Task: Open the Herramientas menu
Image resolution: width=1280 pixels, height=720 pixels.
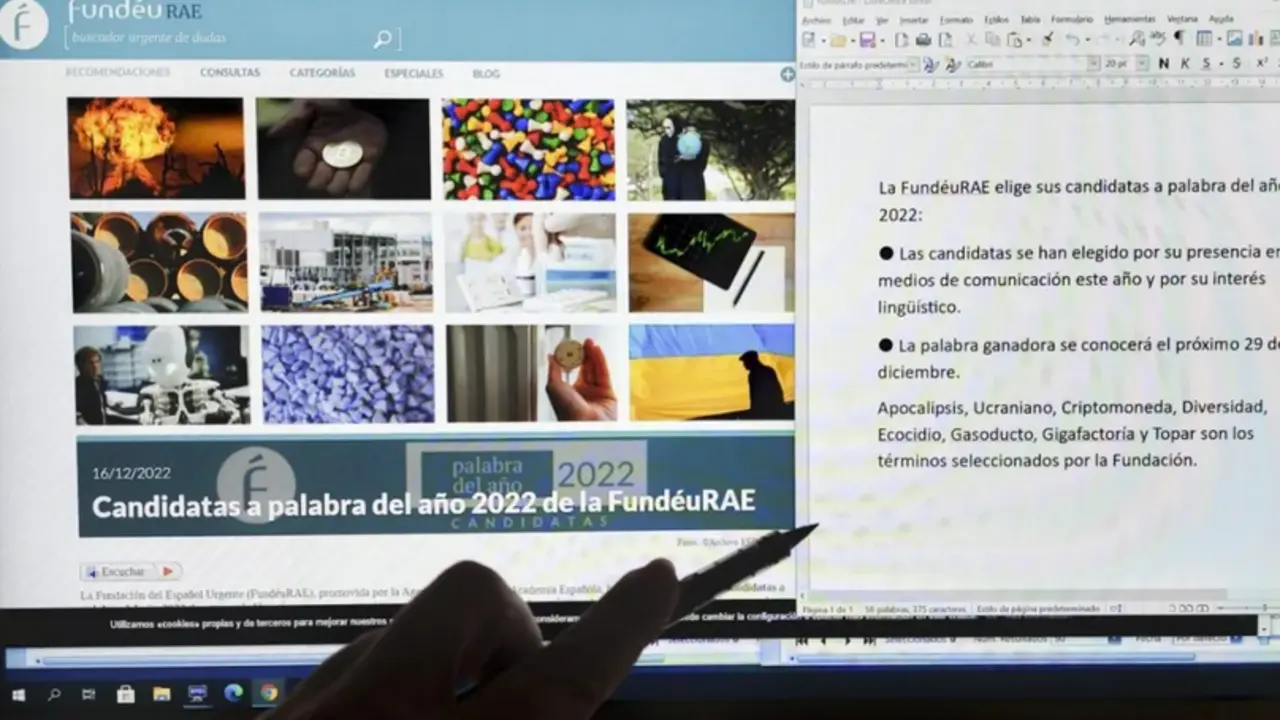Action: (x=1129, y=19)
